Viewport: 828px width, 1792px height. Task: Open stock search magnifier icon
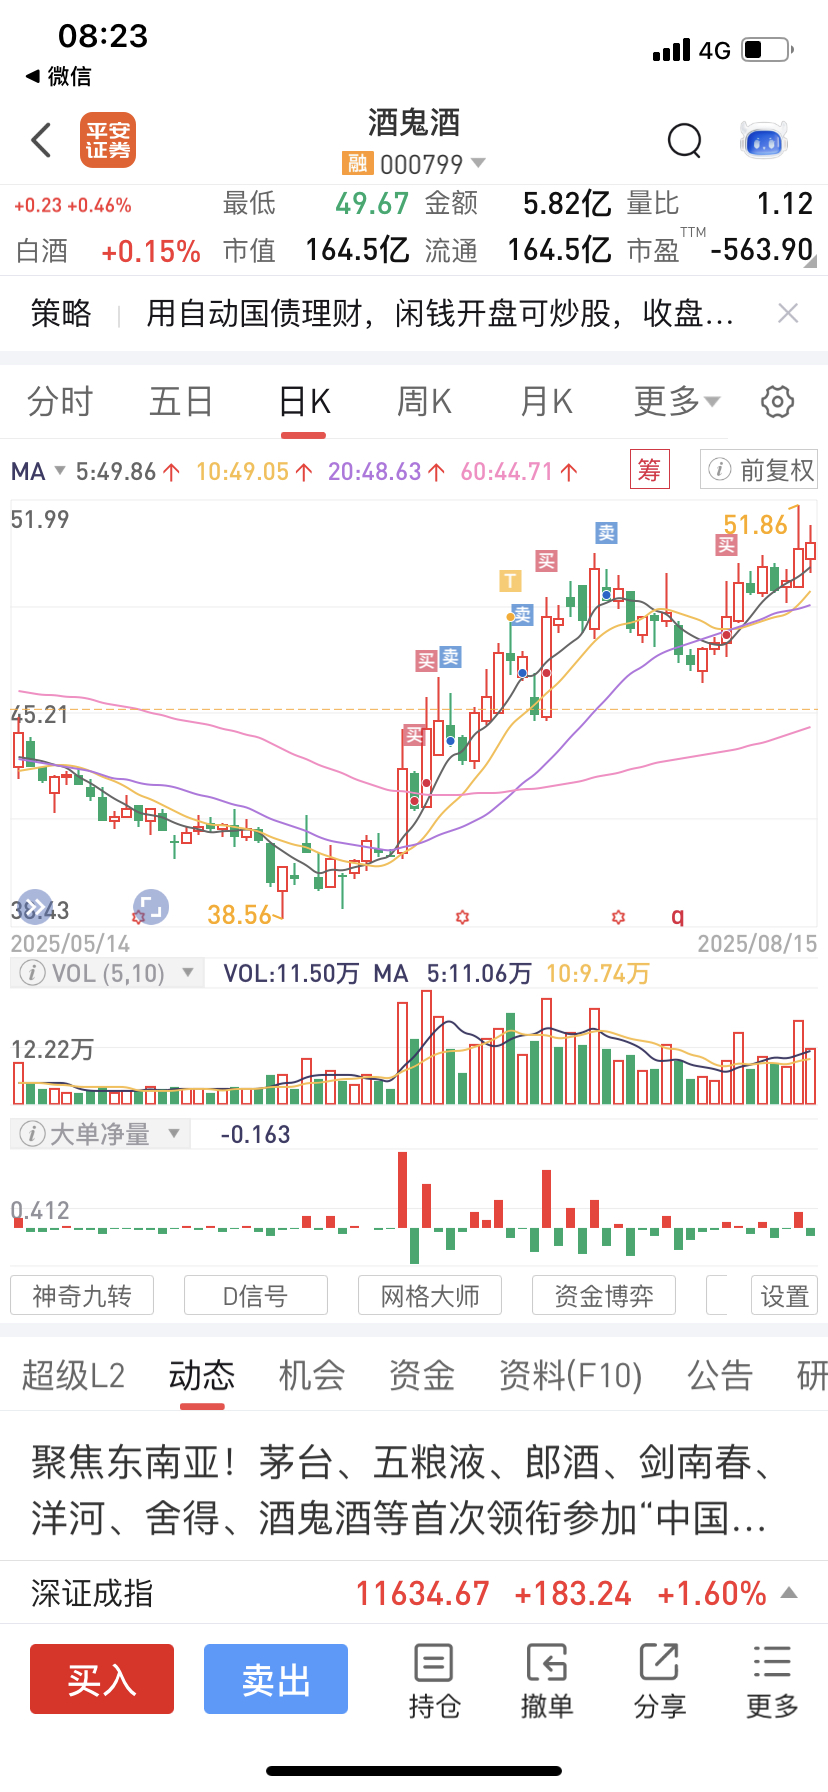[685, 141]
